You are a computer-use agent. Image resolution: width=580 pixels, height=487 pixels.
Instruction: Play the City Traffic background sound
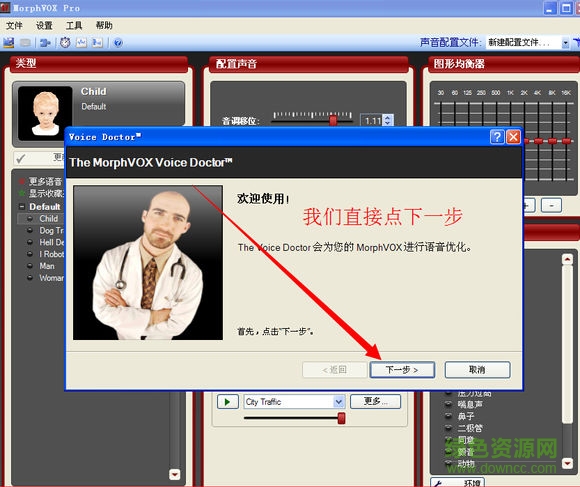pos(227,402)
